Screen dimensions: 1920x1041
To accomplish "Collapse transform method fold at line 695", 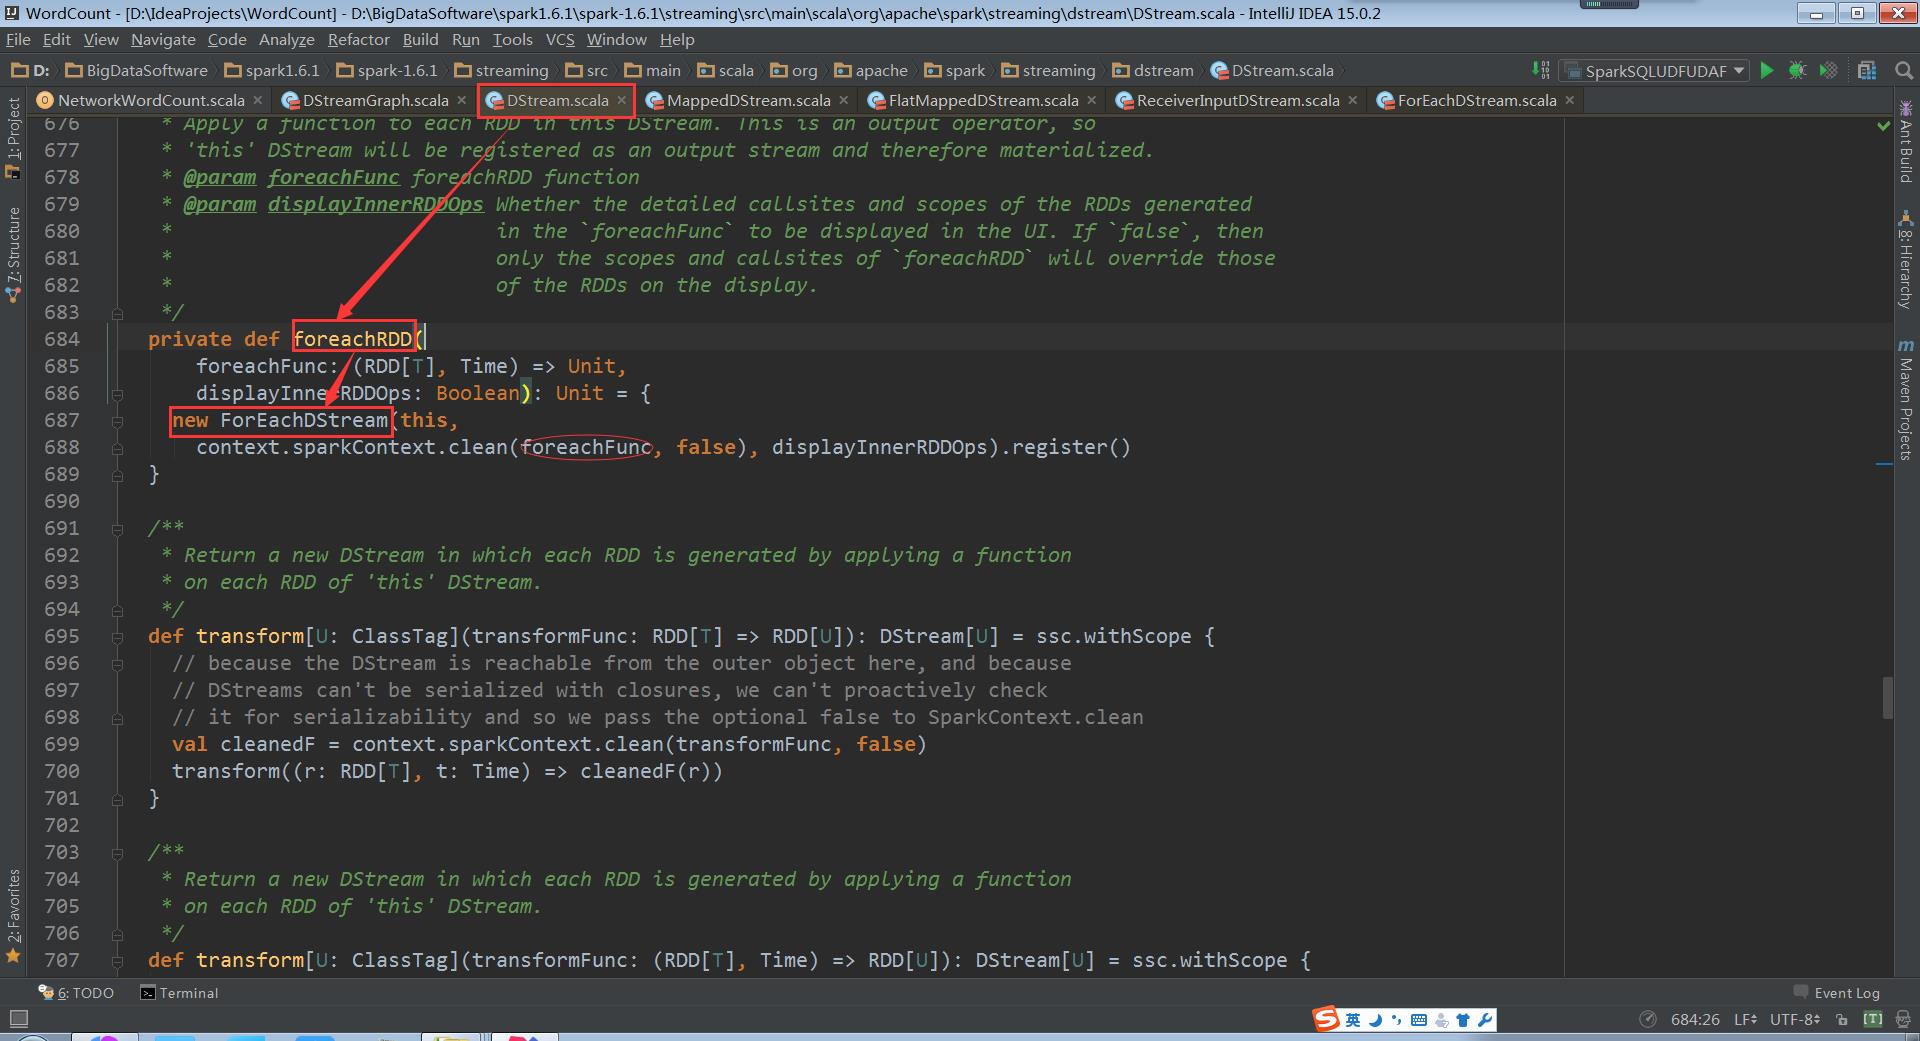I will [118, 637].
